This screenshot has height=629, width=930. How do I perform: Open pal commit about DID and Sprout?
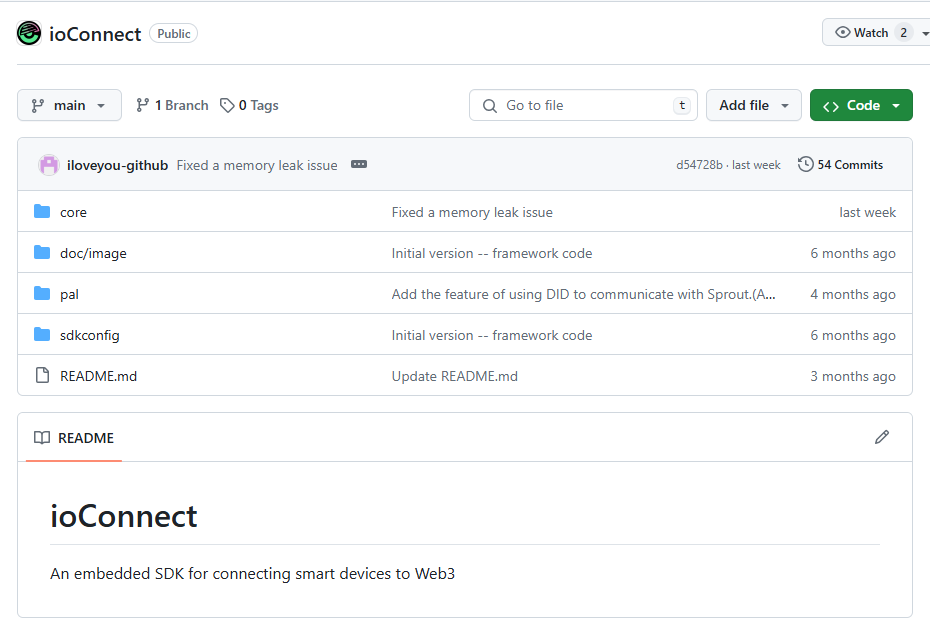584,295
